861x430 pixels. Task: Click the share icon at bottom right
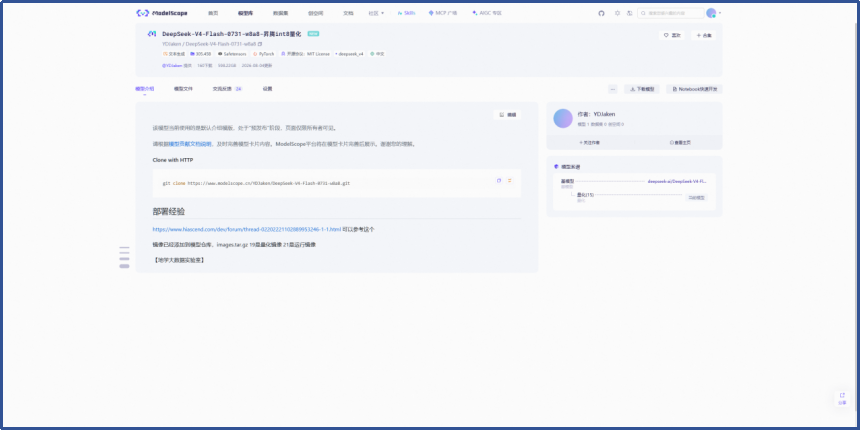click(842, 398)
